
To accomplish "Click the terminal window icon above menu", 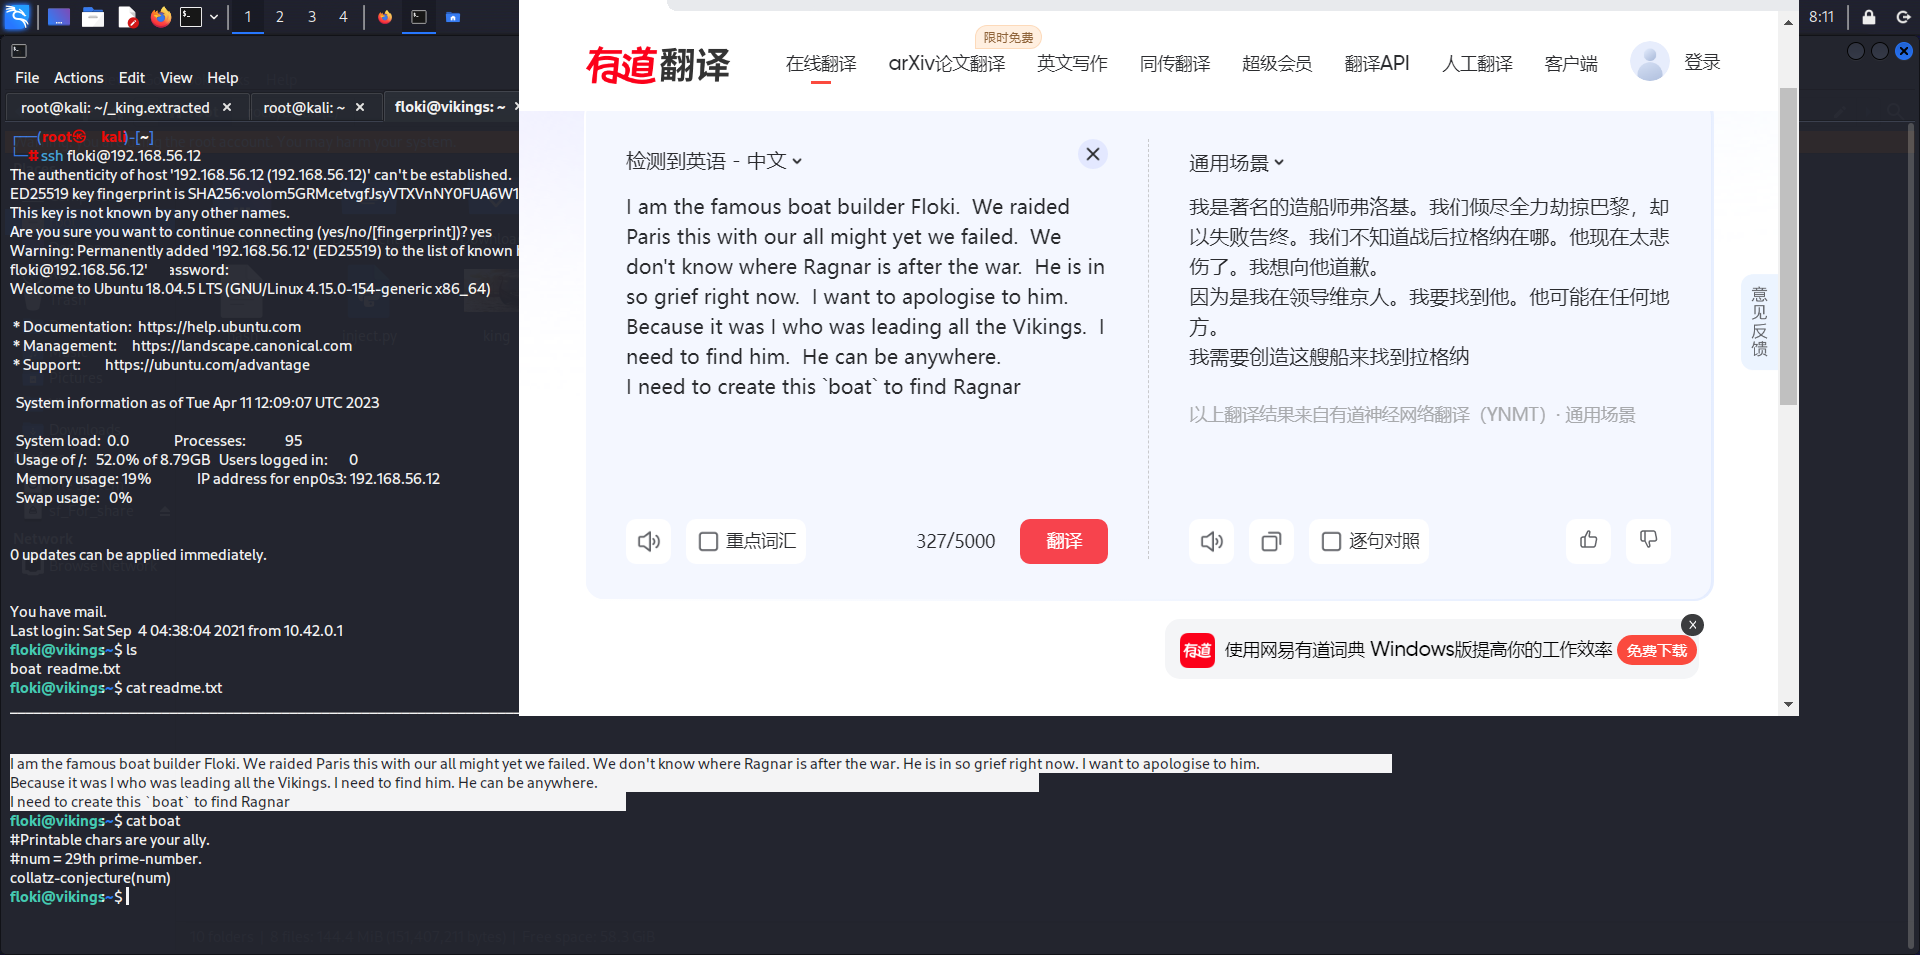I will pyautogui.click(x=19, y=51).
